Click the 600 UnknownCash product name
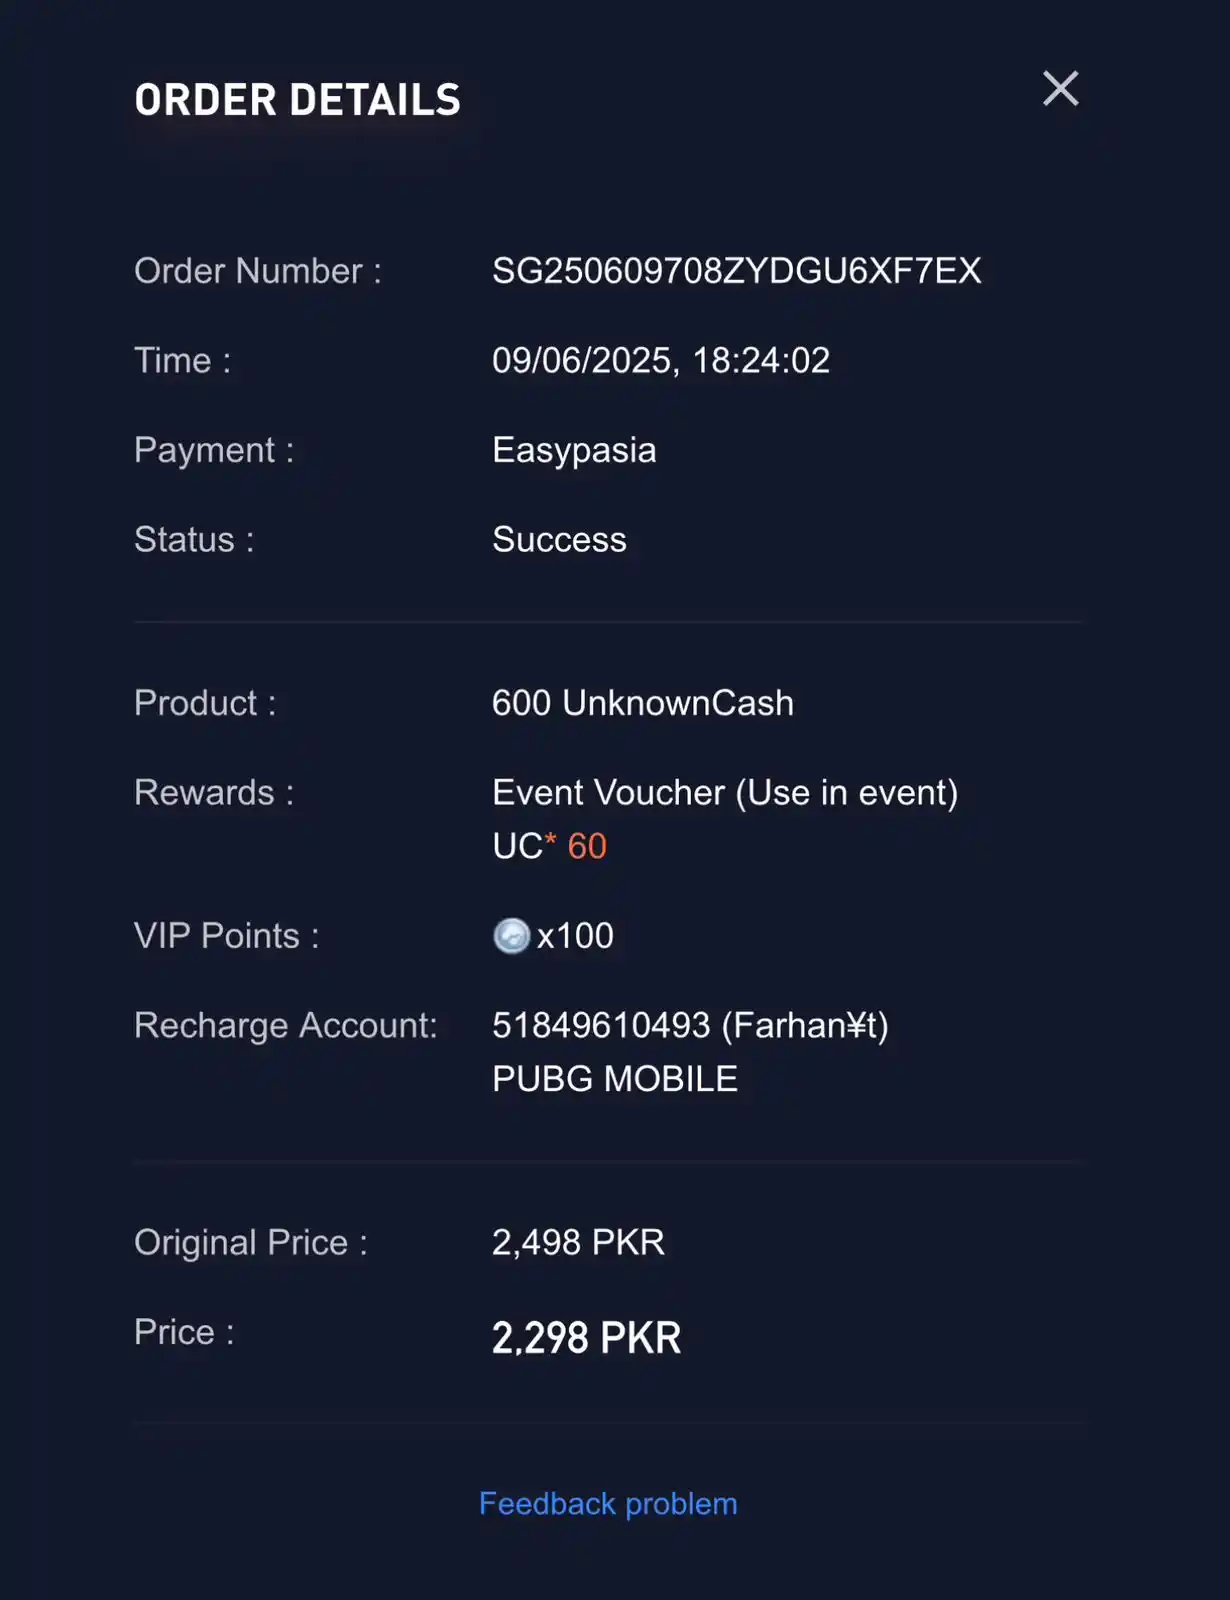This screenshot has height=1600, width=1230. tap(643, 703)
